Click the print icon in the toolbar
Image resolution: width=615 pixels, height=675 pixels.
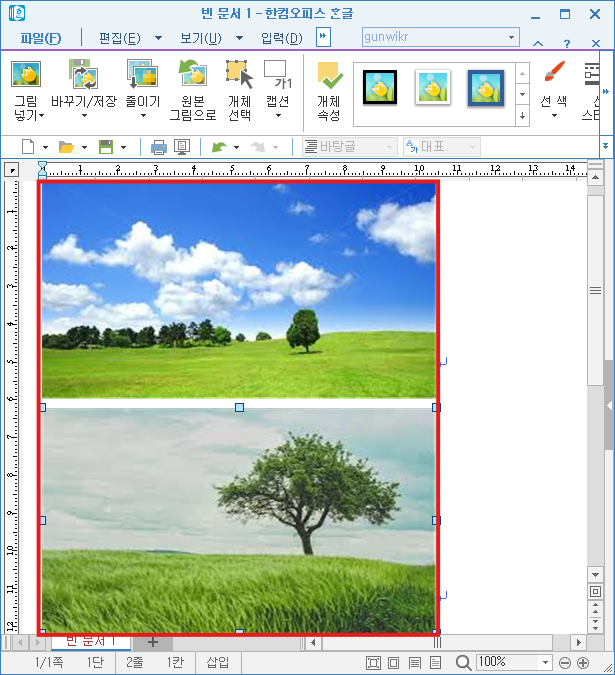[x=158, y=147]
